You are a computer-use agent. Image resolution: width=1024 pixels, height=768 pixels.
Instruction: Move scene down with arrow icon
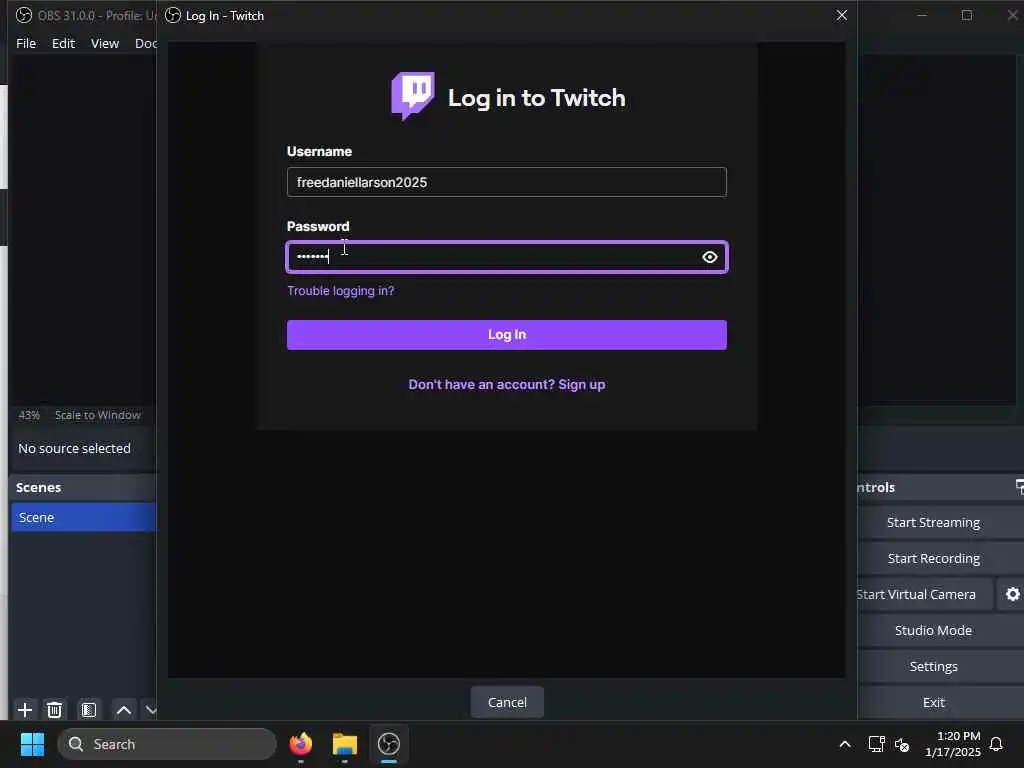coord(151,709)
